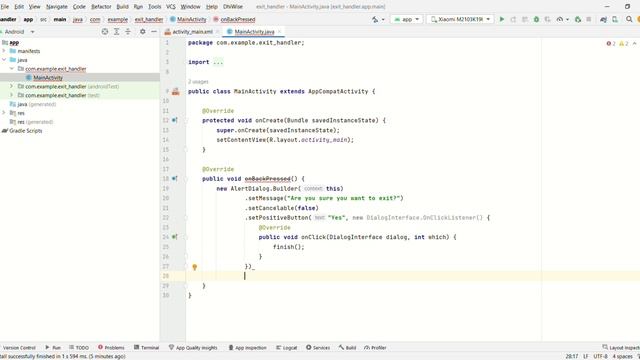Click the override gutter icon on line 18
The height and width of the screenshot is (360, 640).
[x=175, y=179]
